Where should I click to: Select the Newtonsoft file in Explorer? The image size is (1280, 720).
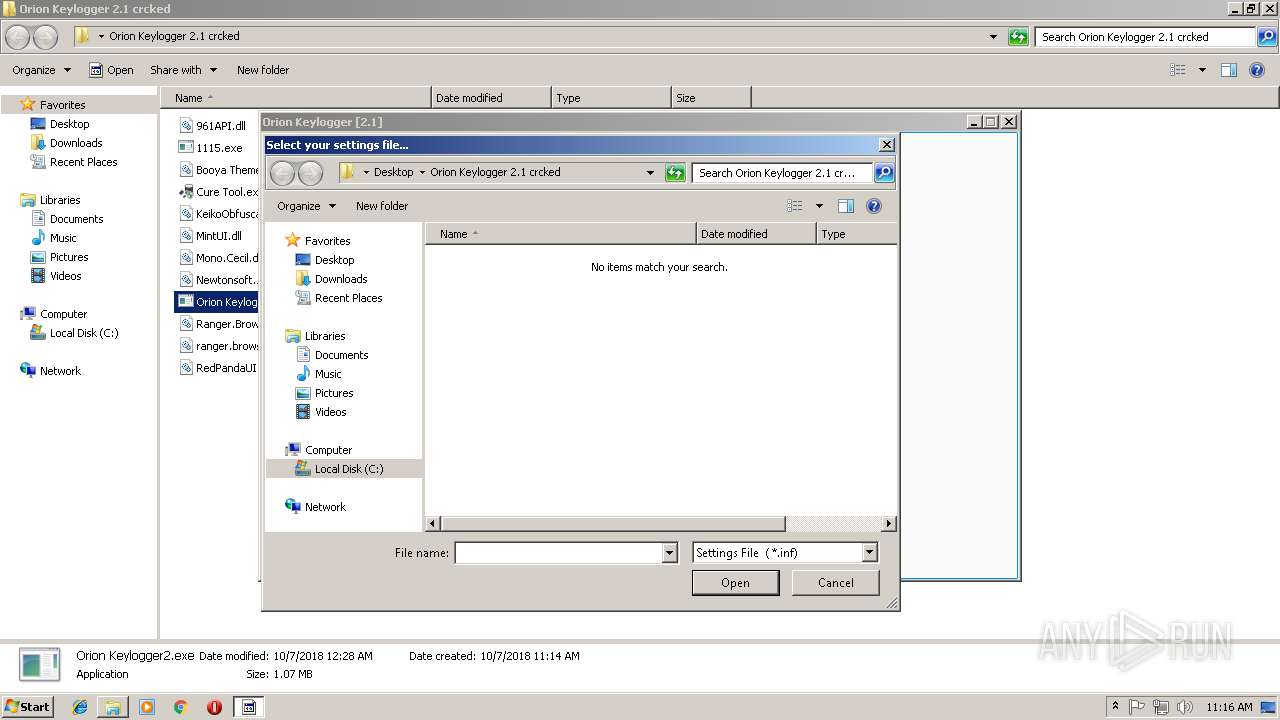click(218, 280)
